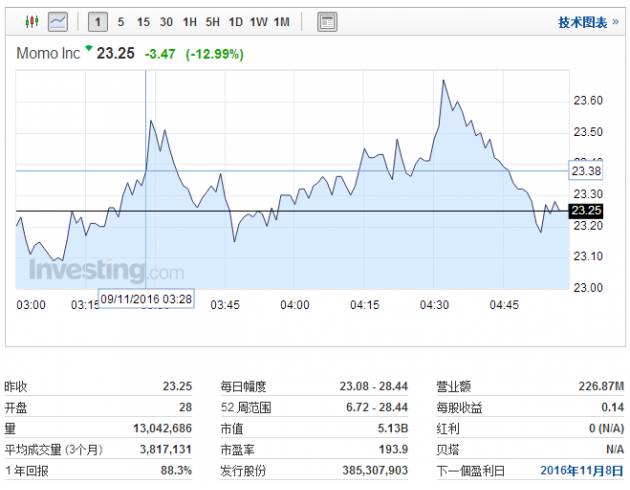
Task: Click the 23.25 current price label on axis
Action: 586,210
